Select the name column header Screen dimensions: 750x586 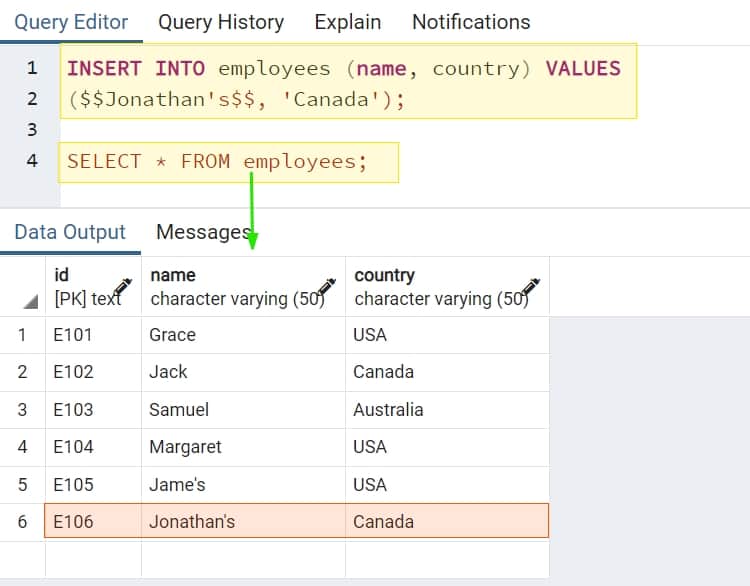coord(243,286)
